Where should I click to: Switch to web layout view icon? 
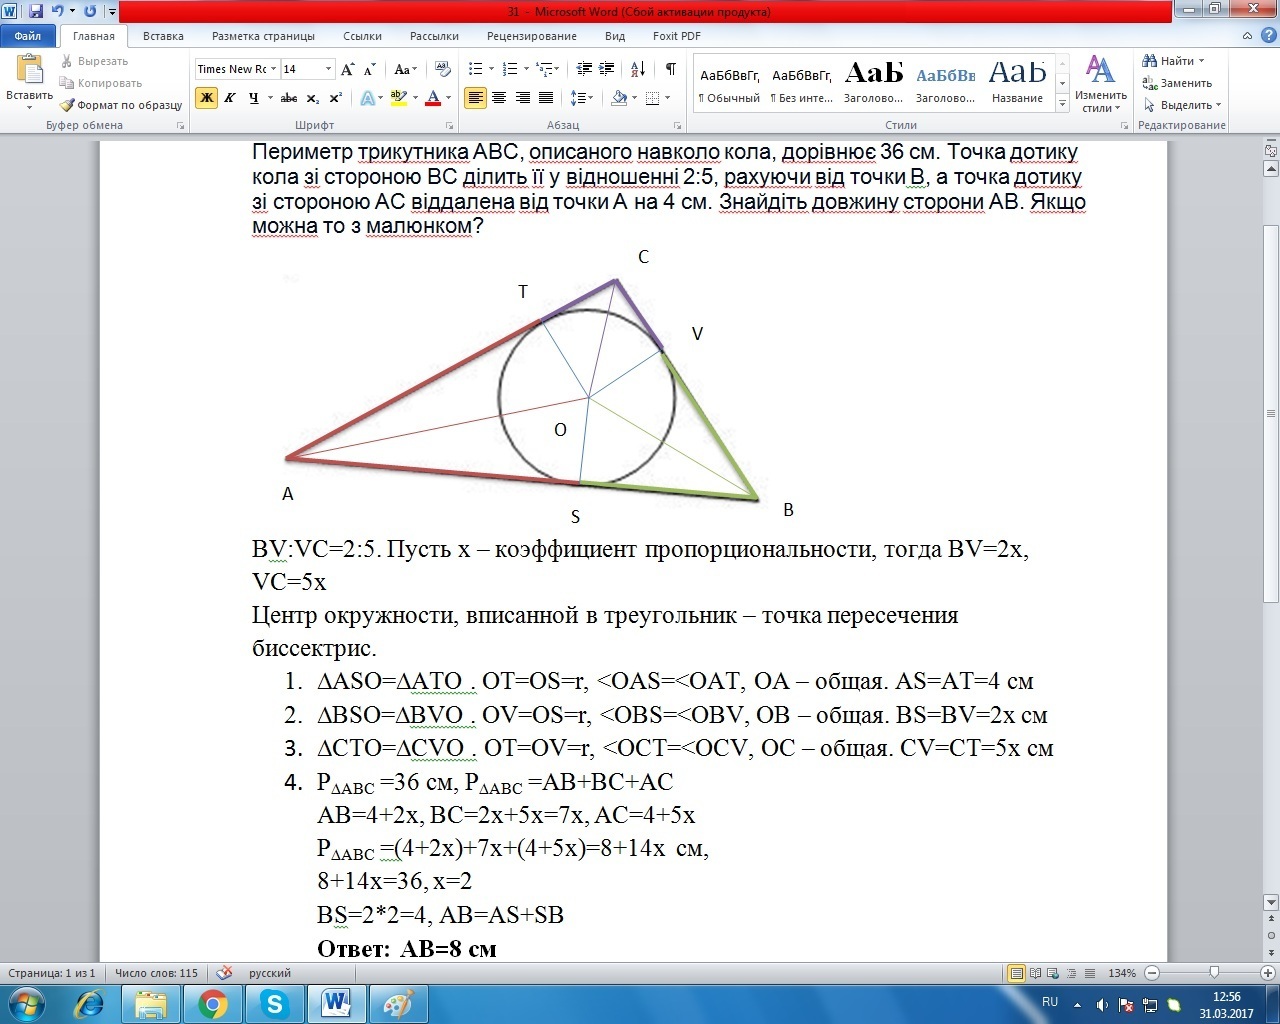pyautogui.click(x=1054, y=973)
